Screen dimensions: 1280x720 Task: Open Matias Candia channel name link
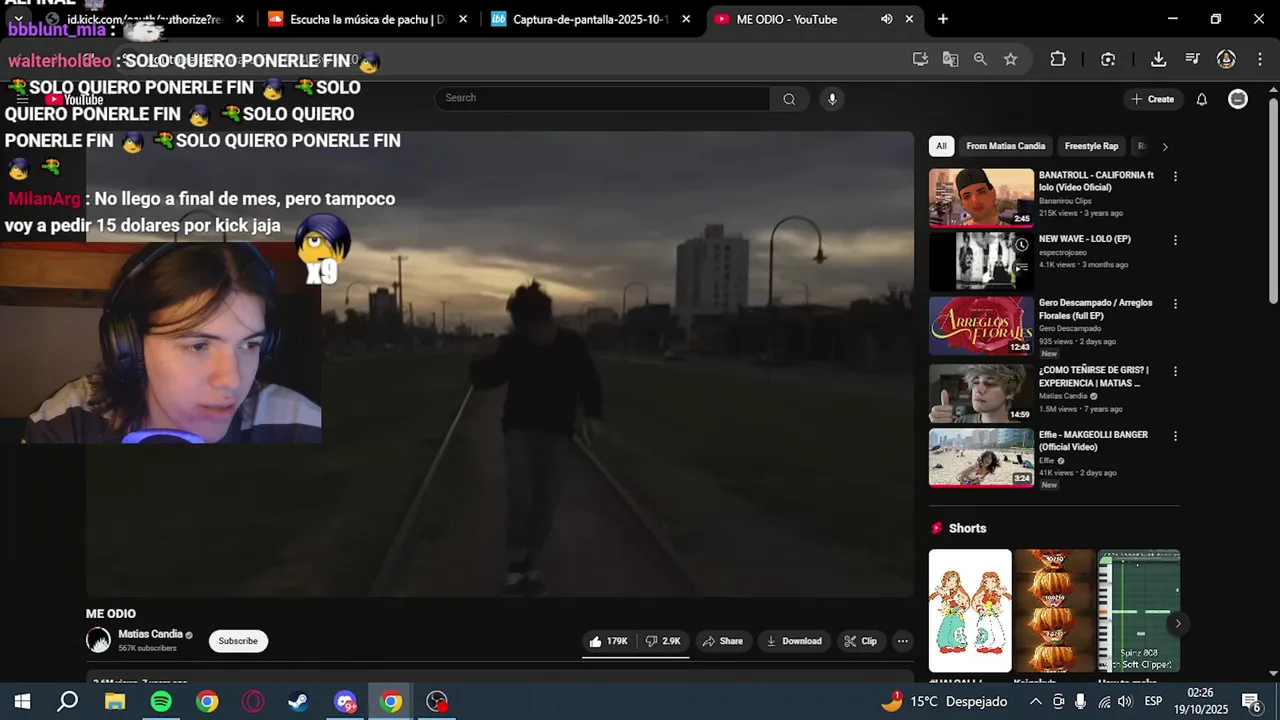[x=150, y=634]
